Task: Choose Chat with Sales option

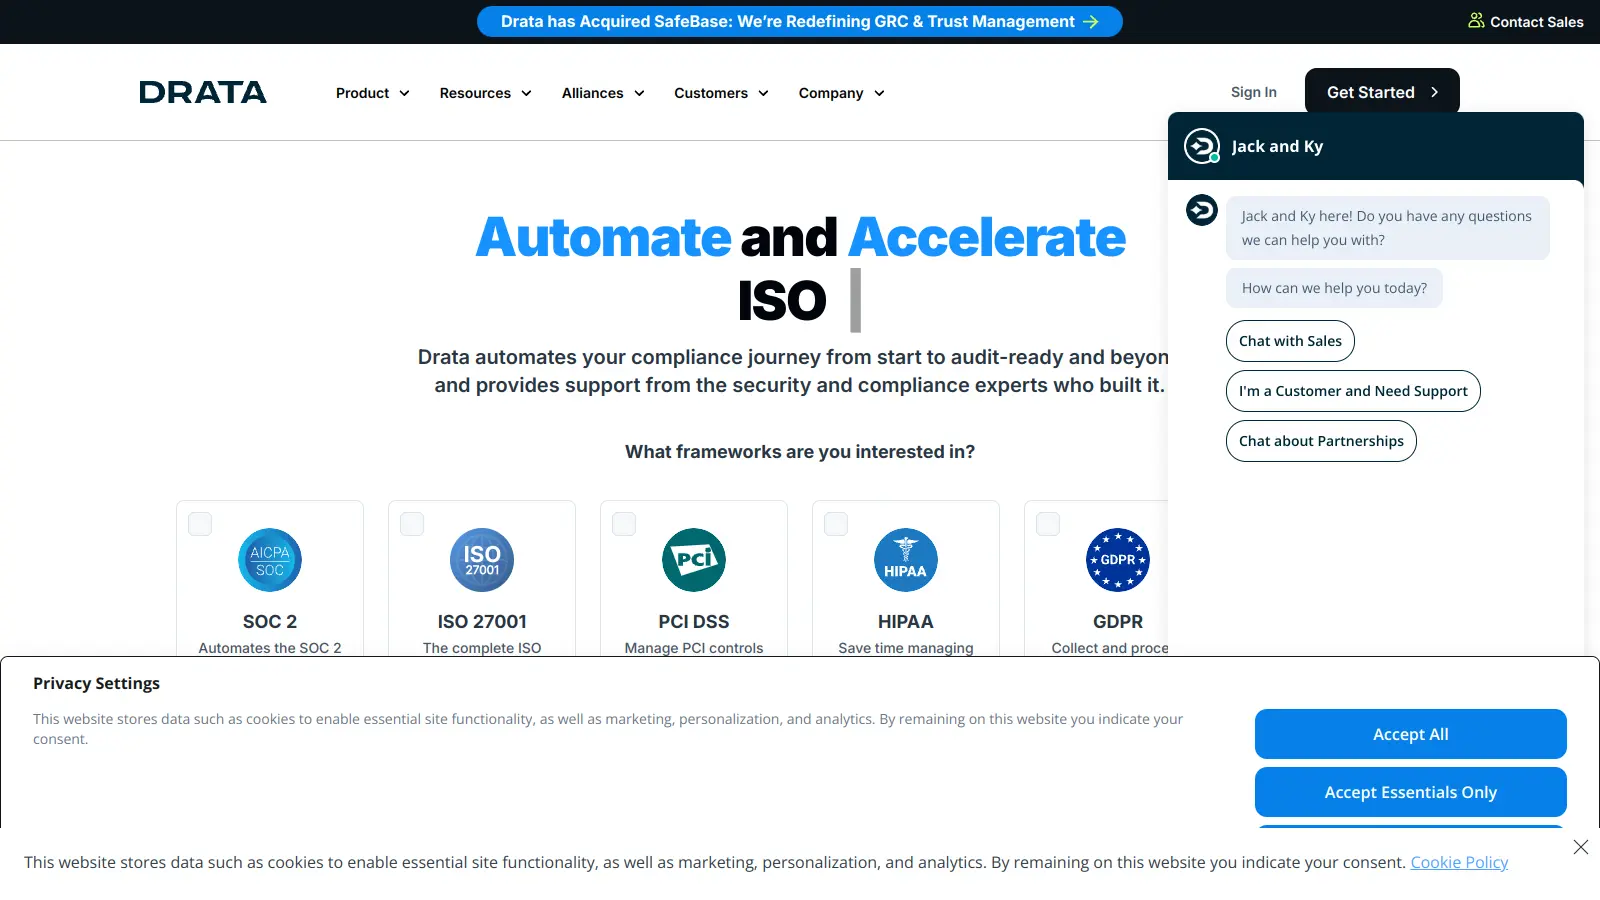Action: click(x=1290, y=341)
